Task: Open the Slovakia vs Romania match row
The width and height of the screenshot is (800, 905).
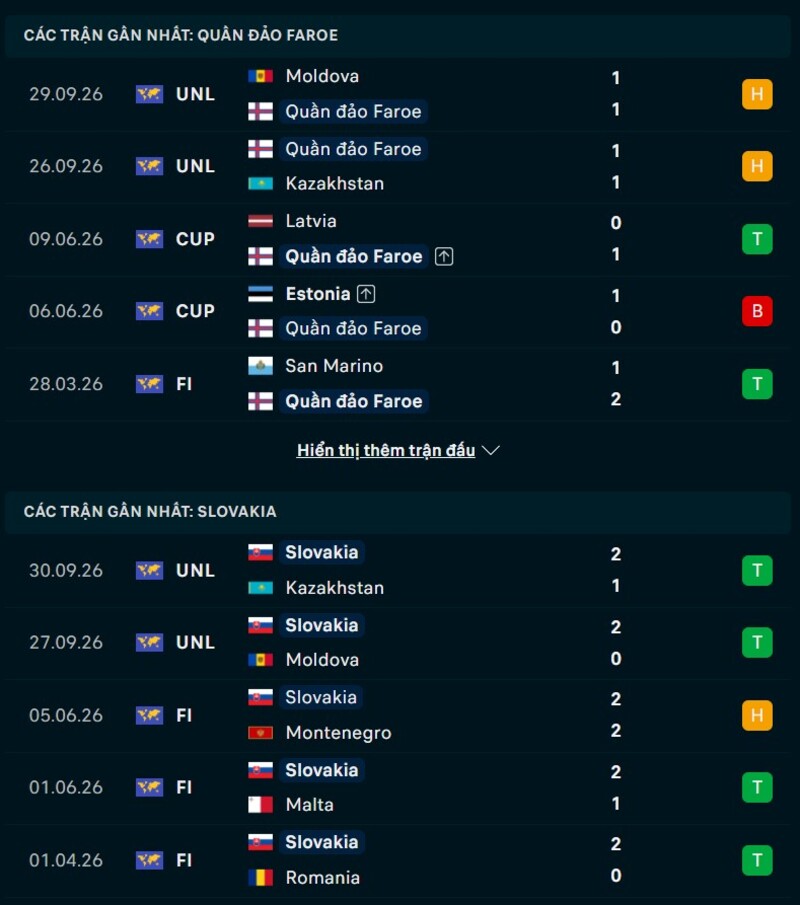Action: [x=400, y=860]
